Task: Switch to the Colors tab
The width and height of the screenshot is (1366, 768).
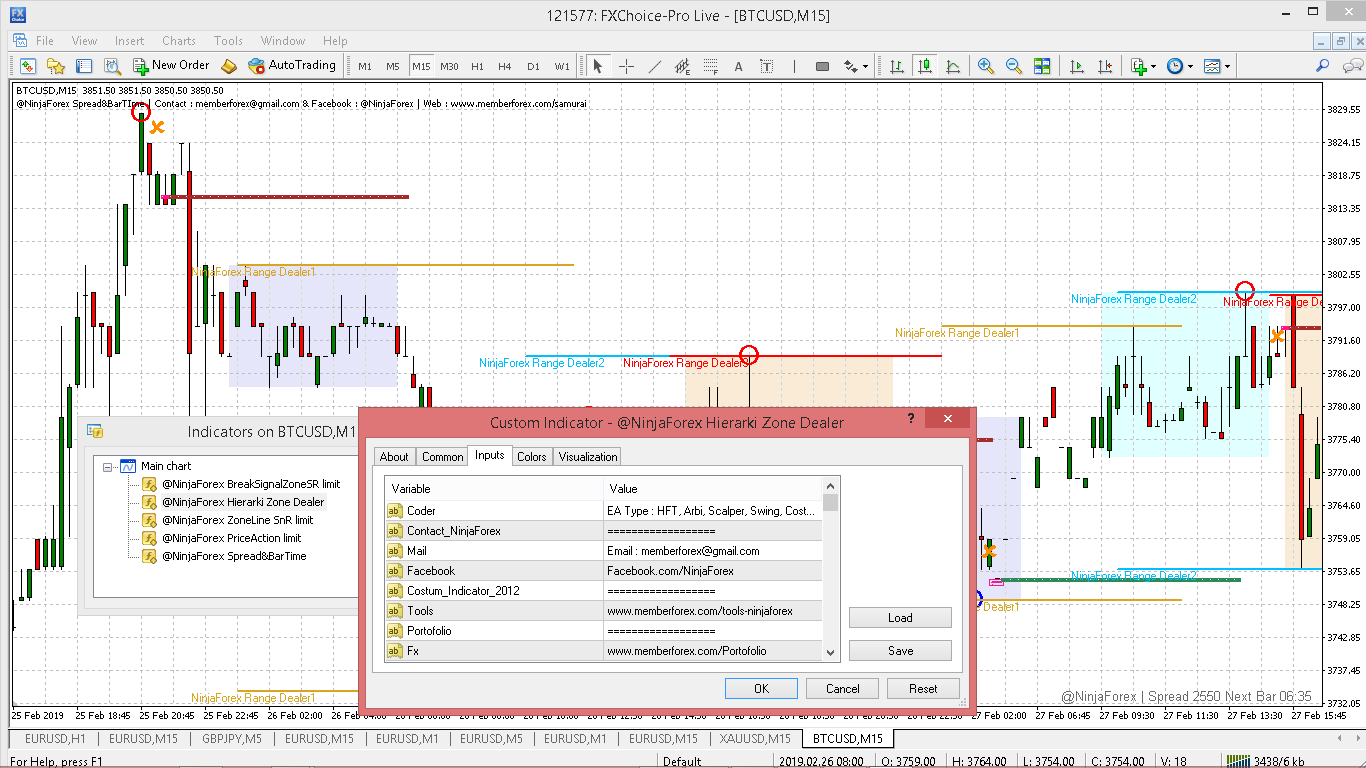Action: pos(531,457)
